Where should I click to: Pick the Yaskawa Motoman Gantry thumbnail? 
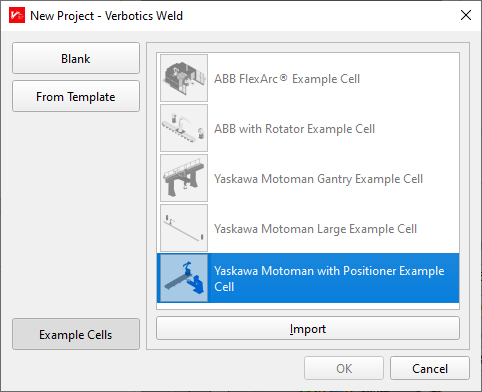[184, 178]
